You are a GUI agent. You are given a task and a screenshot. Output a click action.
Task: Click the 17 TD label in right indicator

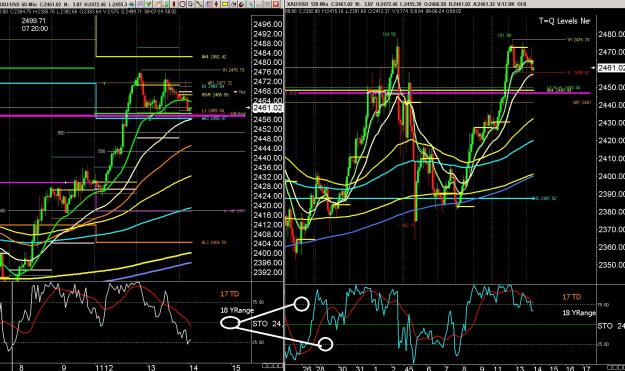tap(571, 297)
